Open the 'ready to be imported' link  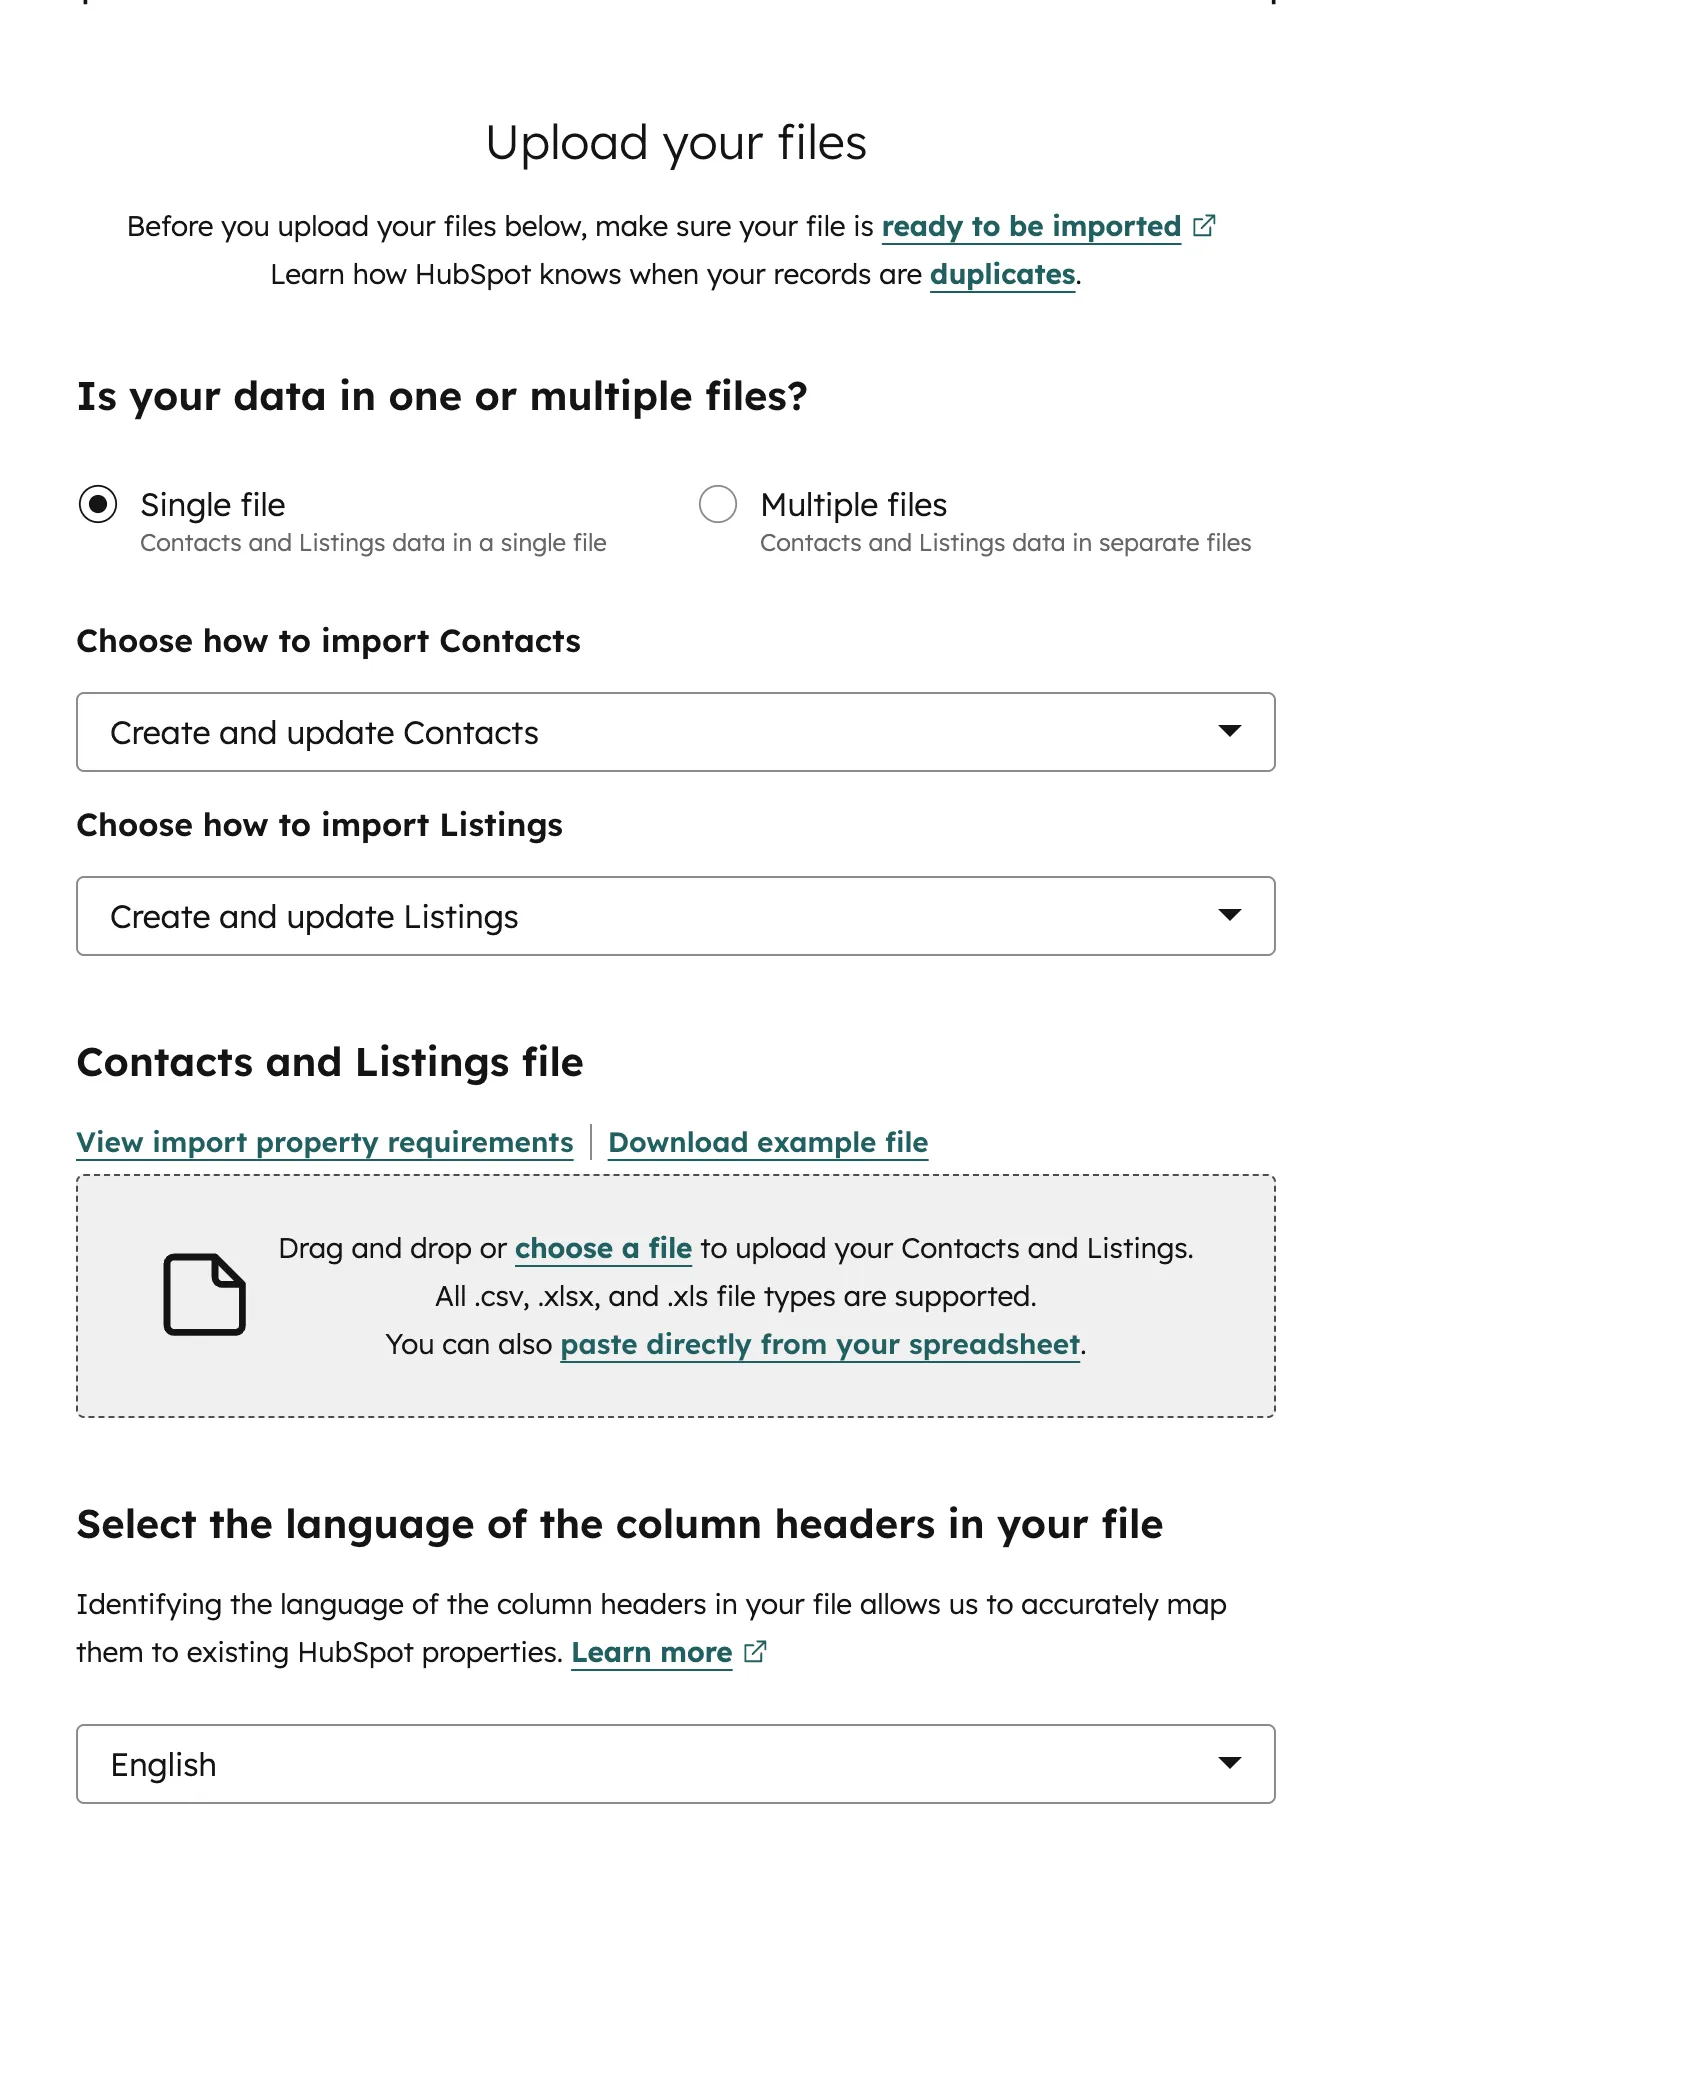tap(1031, 226)
